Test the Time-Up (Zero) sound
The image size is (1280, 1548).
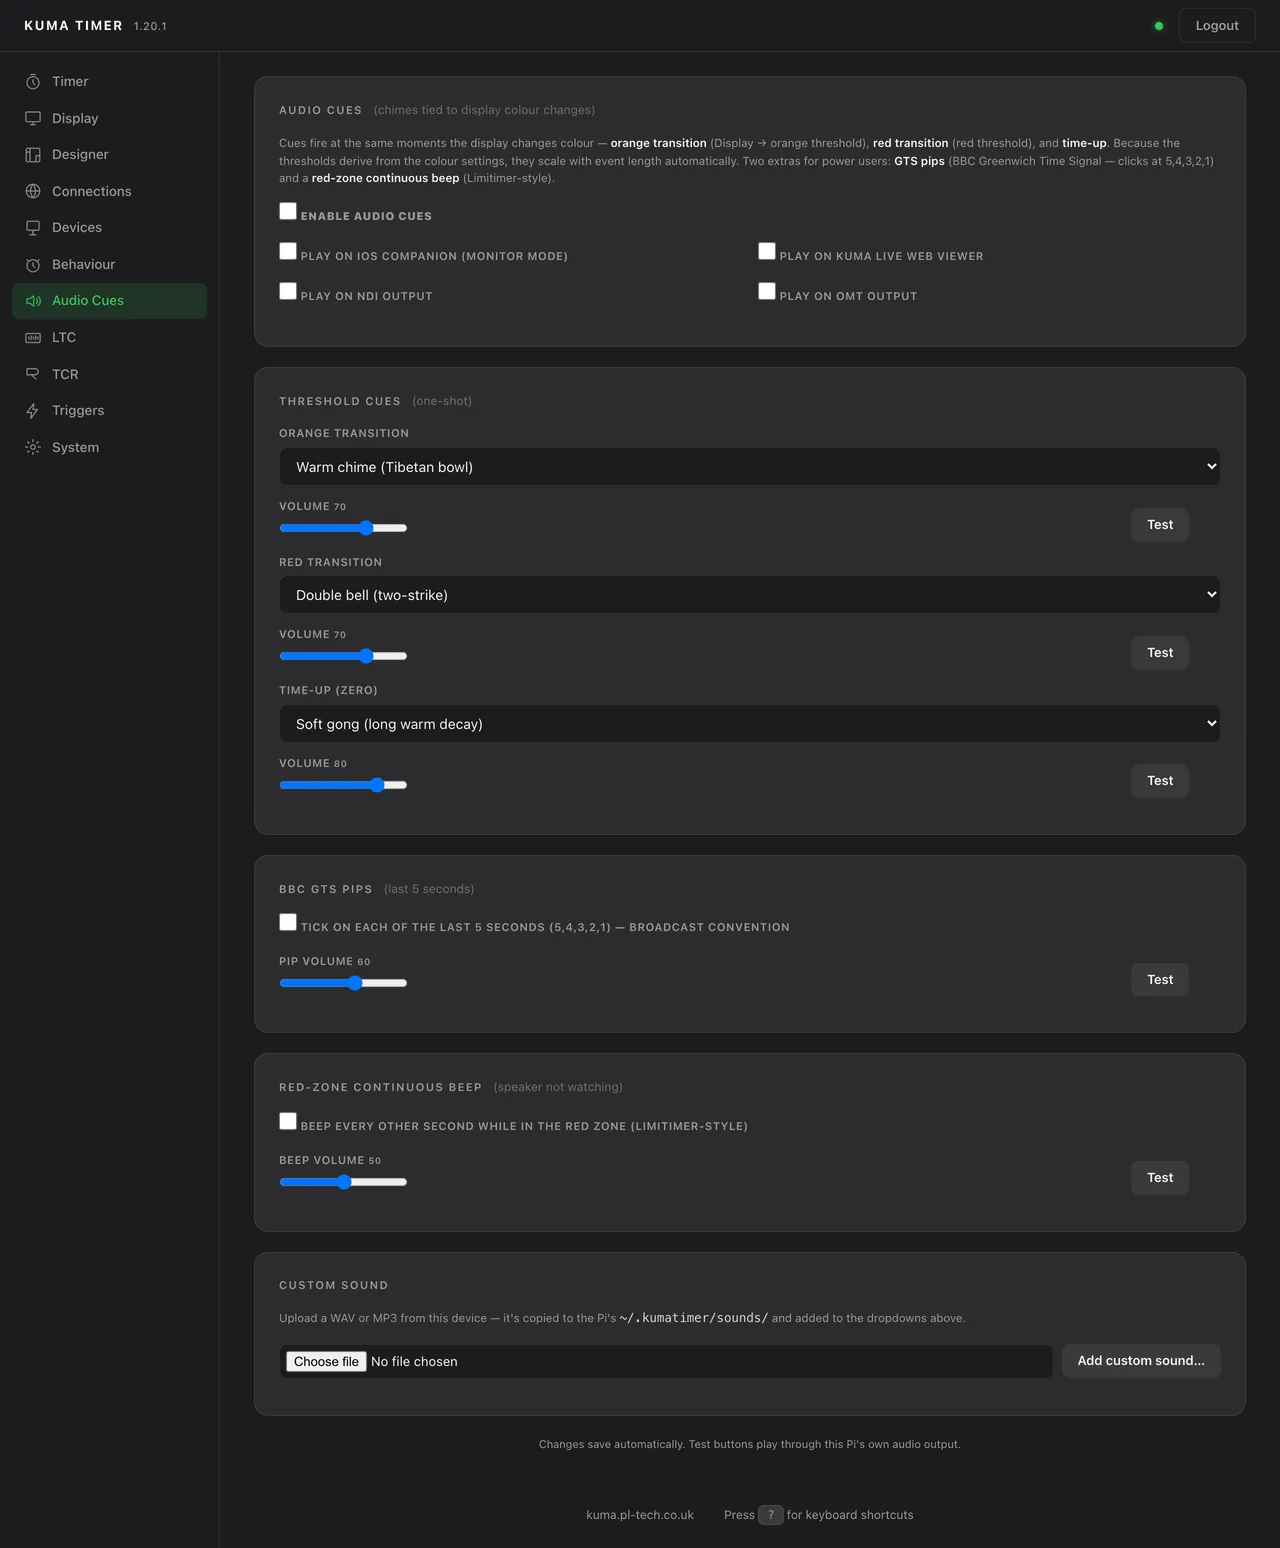[x=1160, y=781]
